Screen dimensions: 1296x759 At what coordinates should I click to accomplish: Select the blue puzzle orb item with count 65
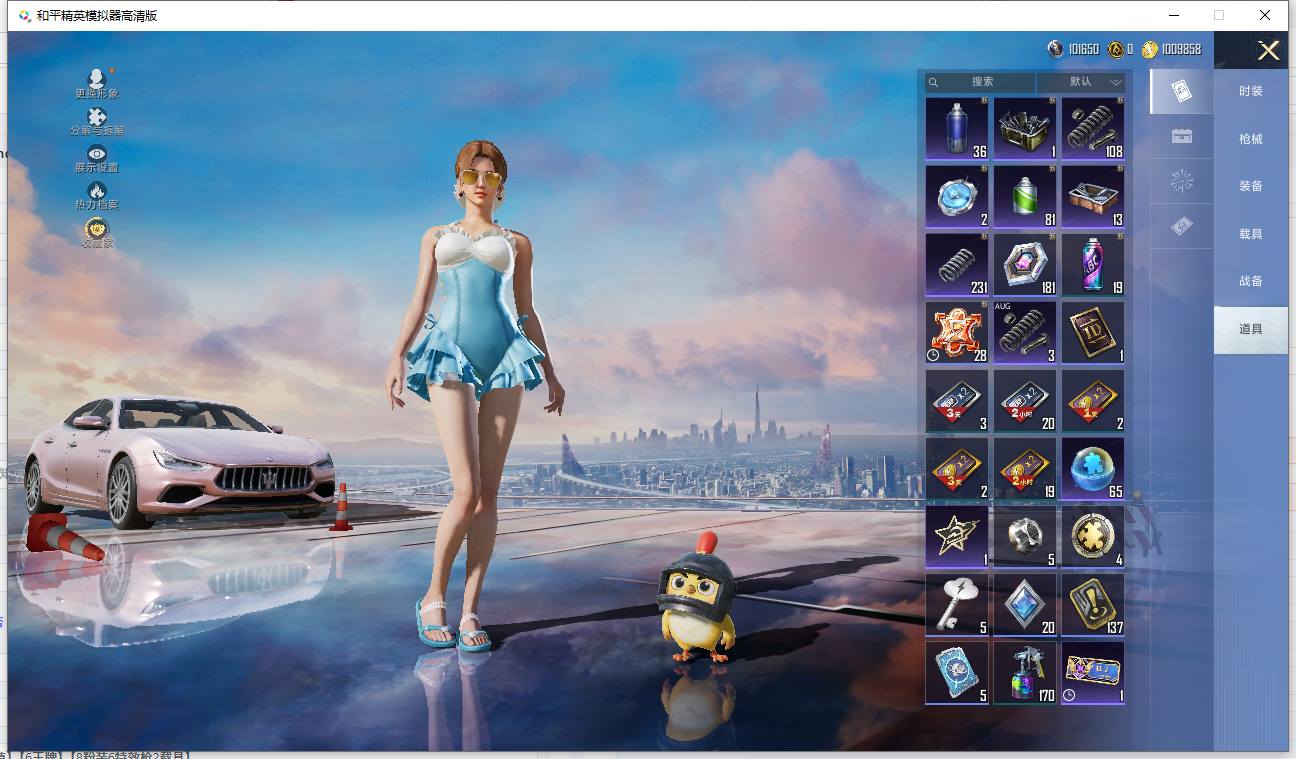(1093, 469)
